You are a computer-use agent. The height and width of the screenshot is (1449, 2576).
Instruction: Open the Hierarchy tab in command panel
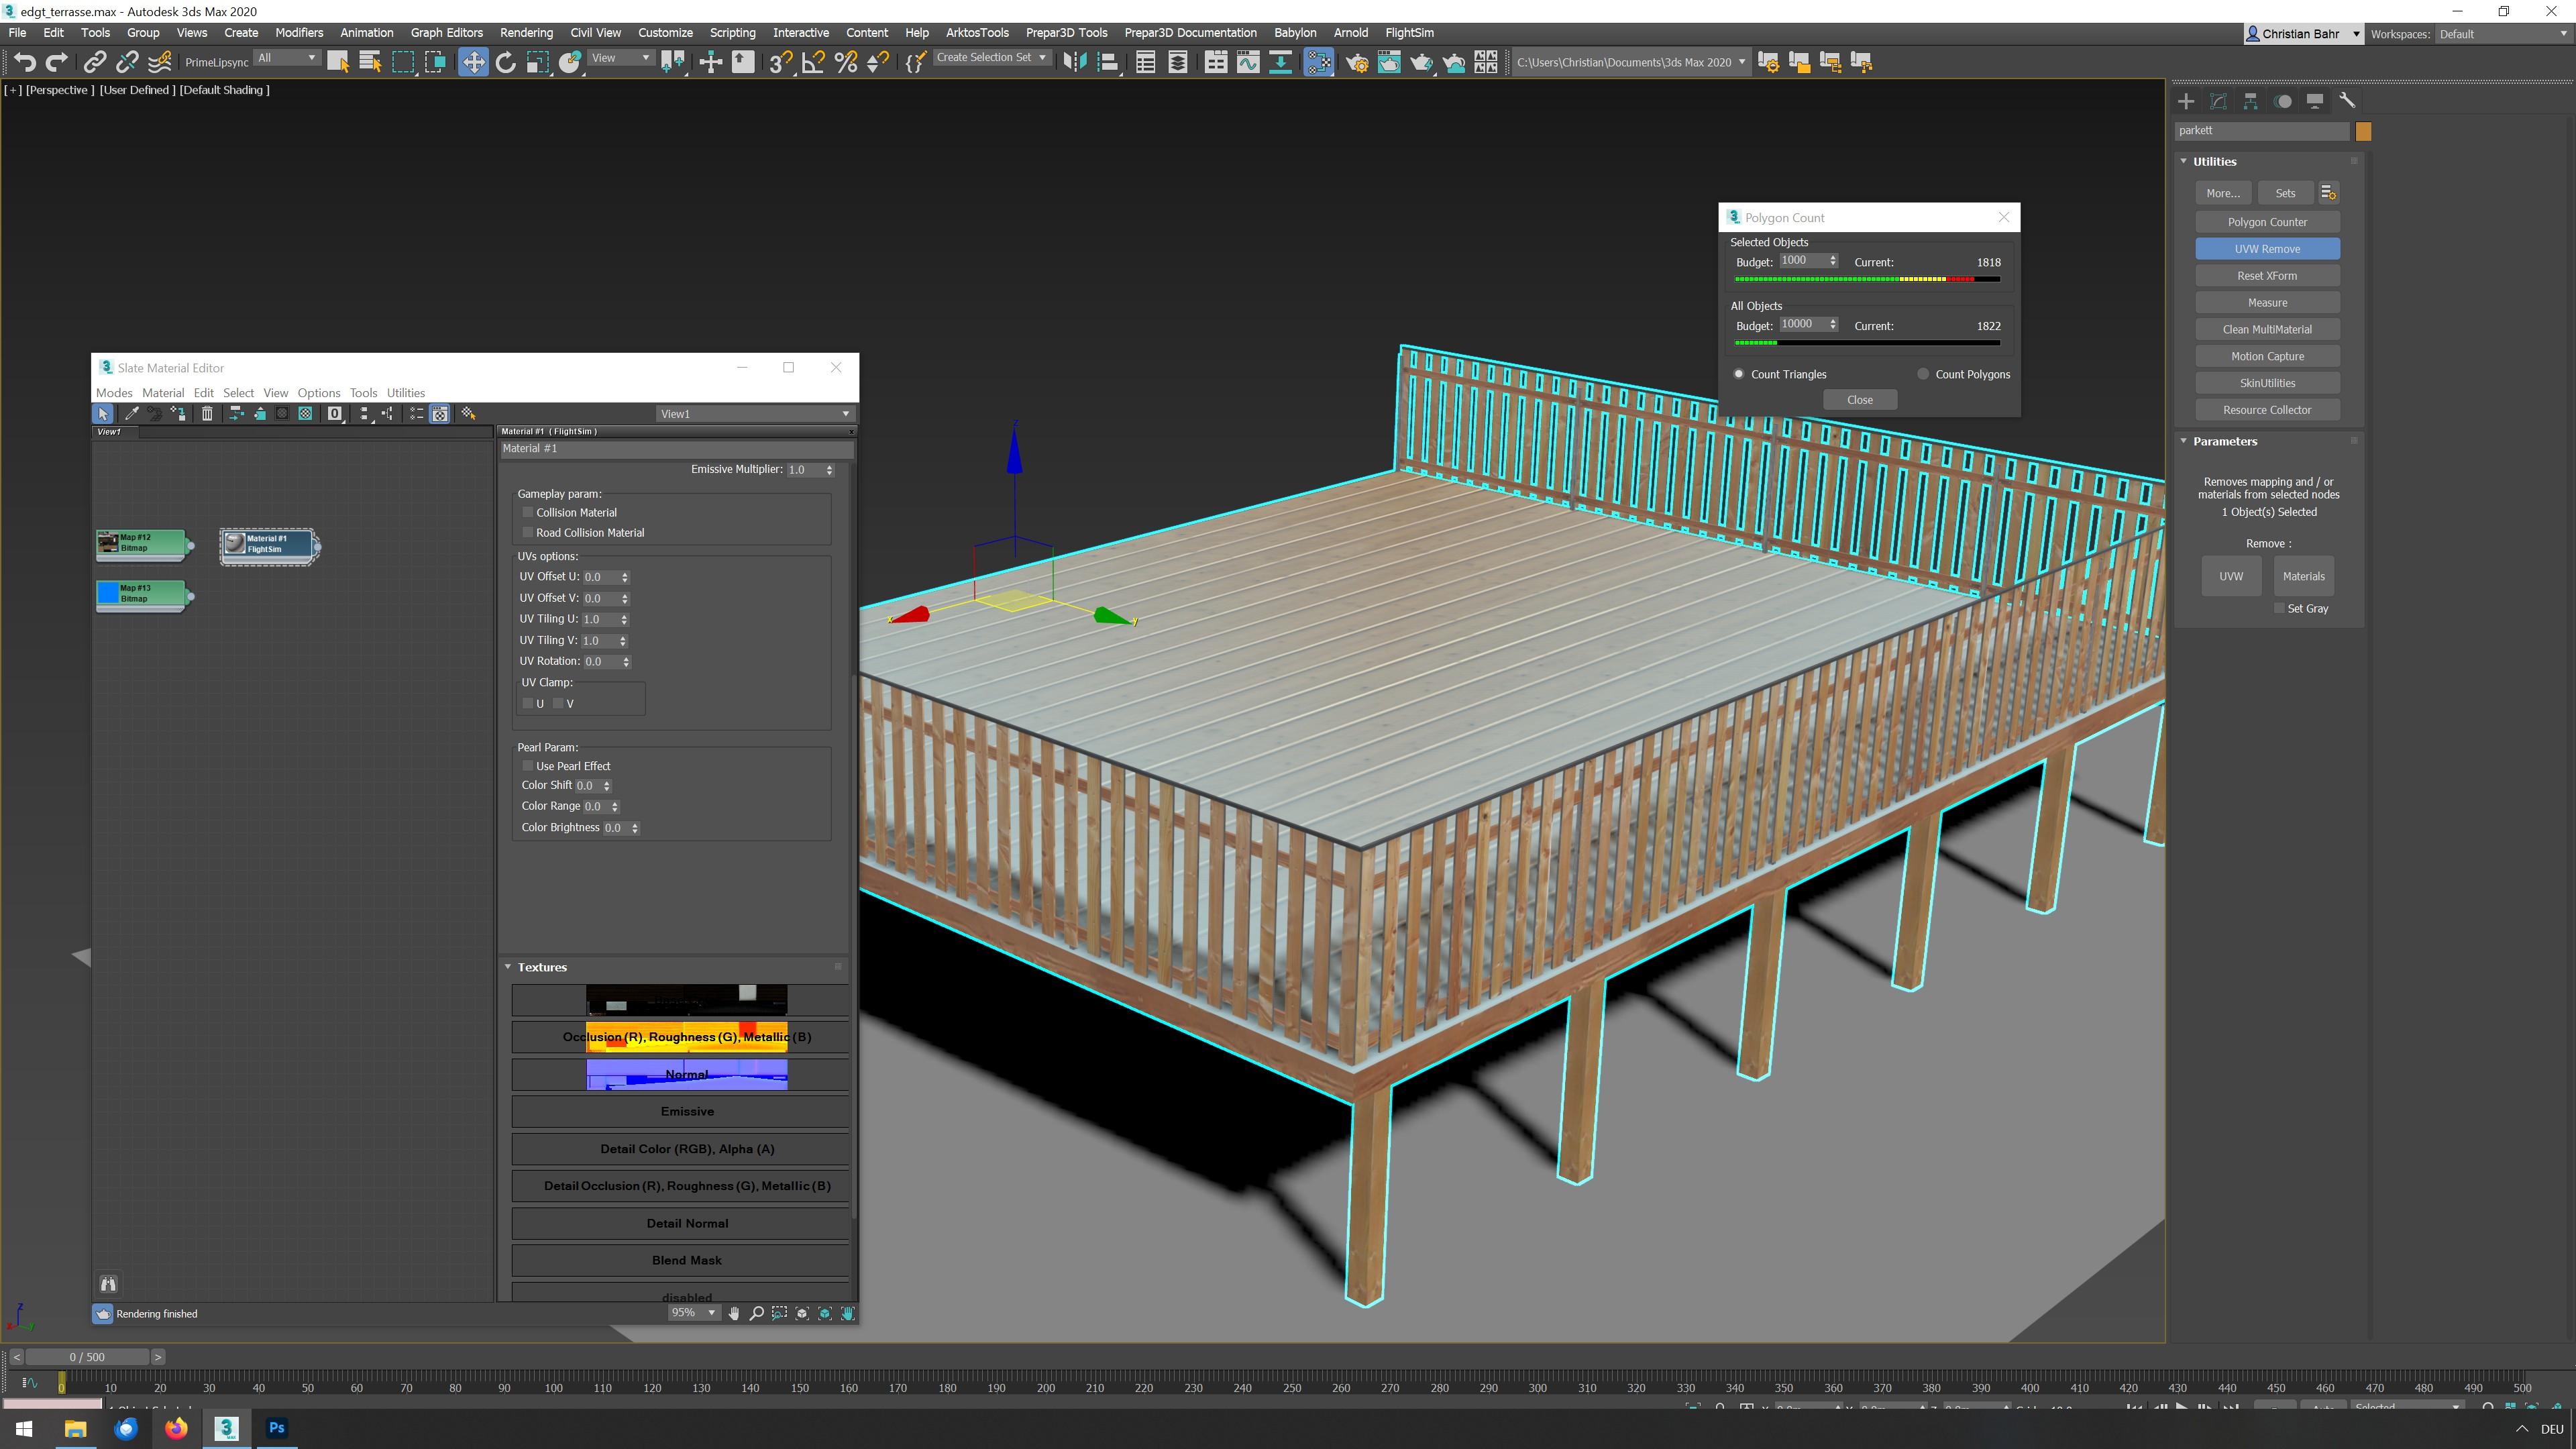2250,101
